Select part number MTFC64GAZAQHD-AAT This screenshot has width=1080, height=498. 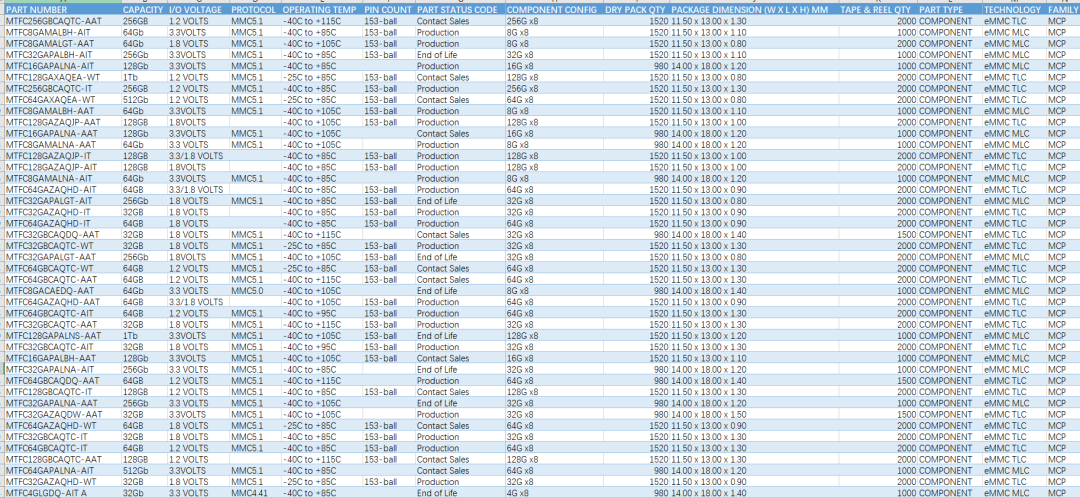tap(62, 302)
